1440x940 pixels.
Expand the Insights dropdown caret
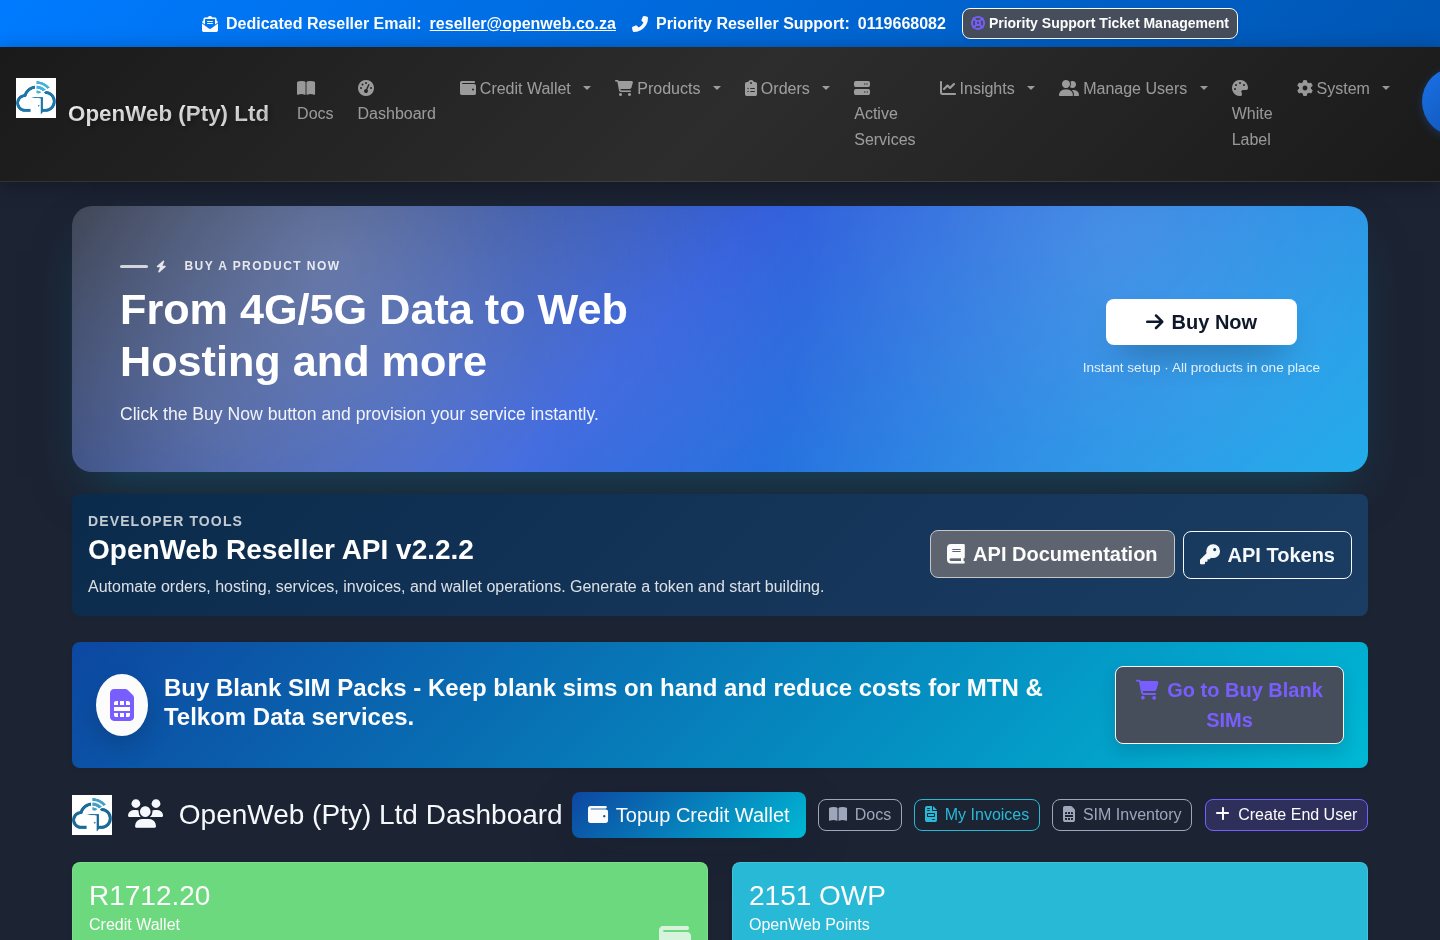pos(1031,88)
